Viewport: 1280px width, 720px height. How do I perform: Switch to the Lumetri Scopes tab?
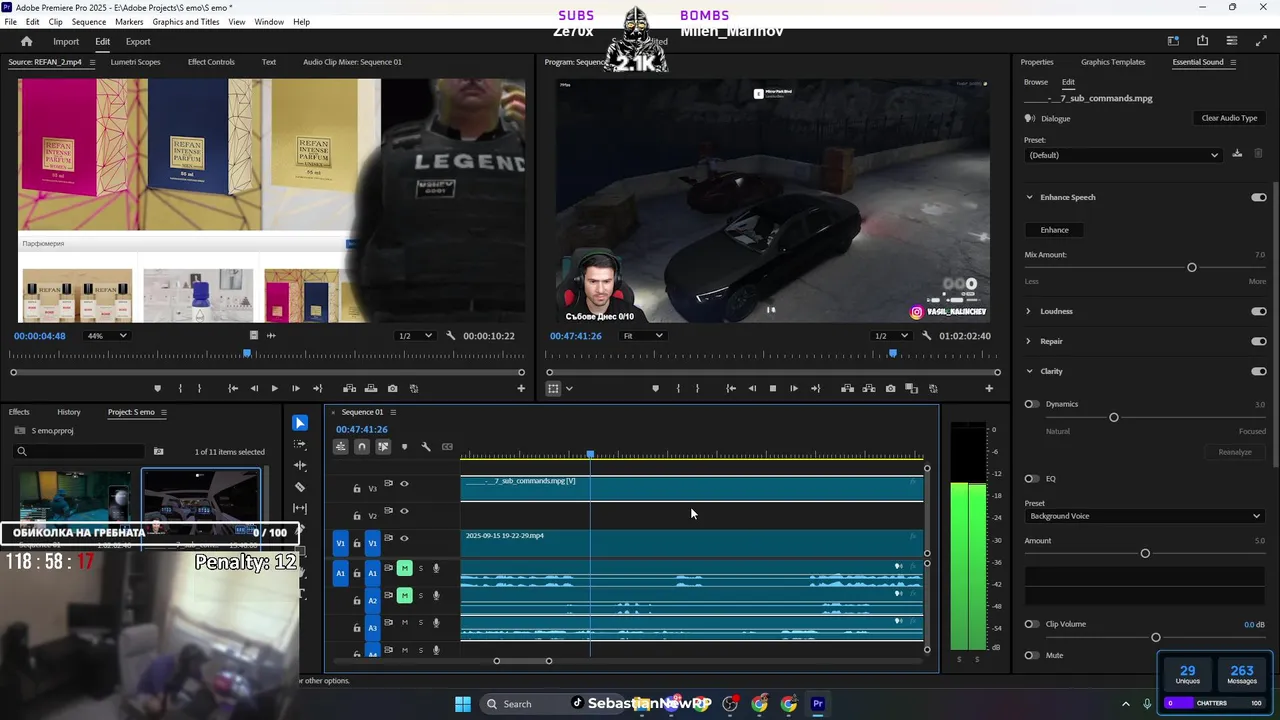pyautogui.click(x=135, y=62)
